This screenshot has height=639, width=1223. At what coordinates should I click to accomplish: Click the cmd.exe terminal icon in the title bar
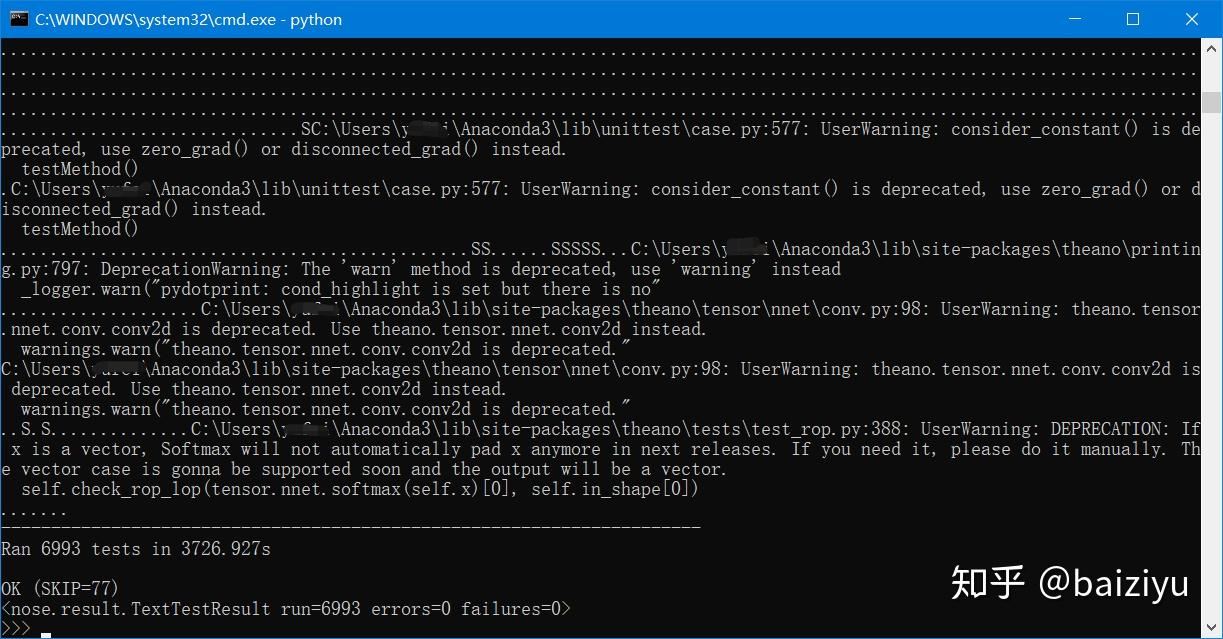tap(19, 19)
